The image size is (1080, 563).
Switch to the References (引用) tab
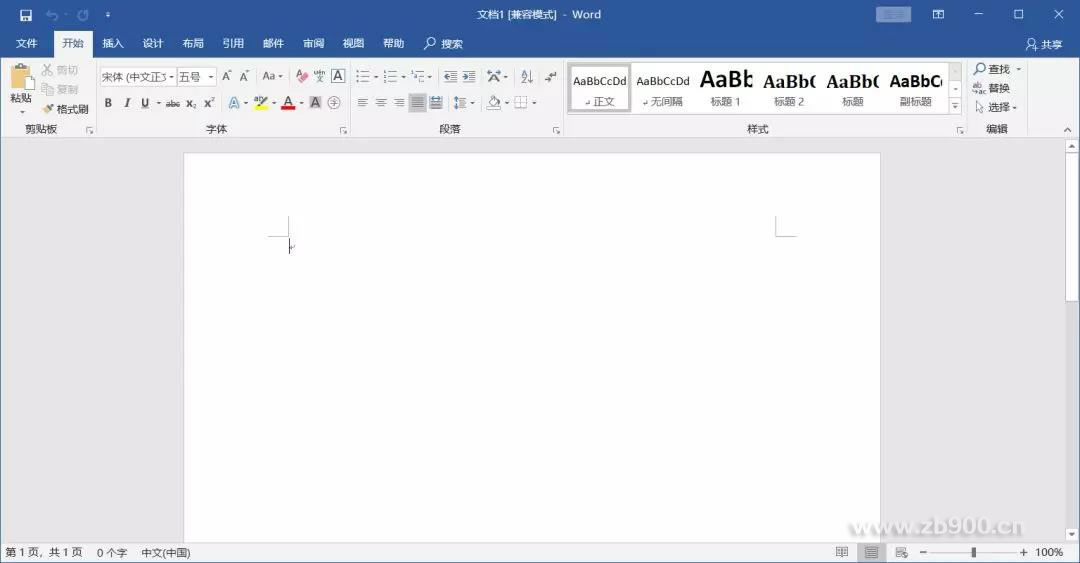coord(233,43)
